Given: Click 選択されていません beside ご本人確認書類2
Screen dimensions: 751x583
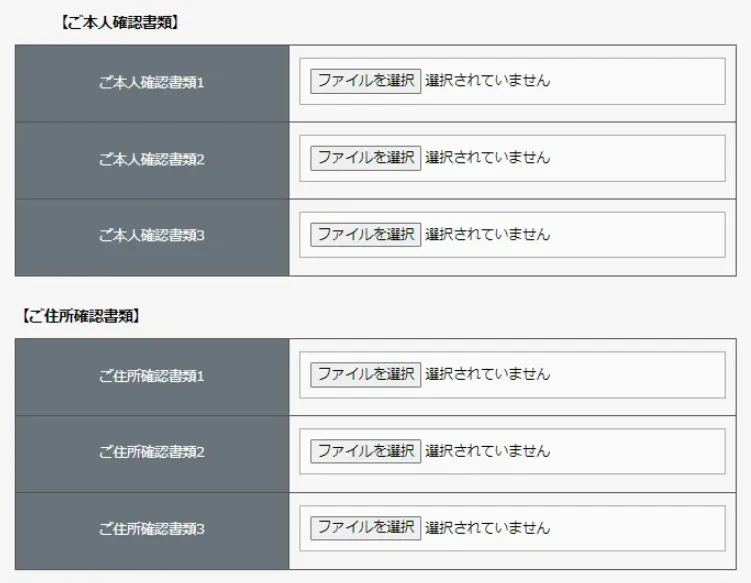Looking at the screenshot, I should tap(487, 158).
